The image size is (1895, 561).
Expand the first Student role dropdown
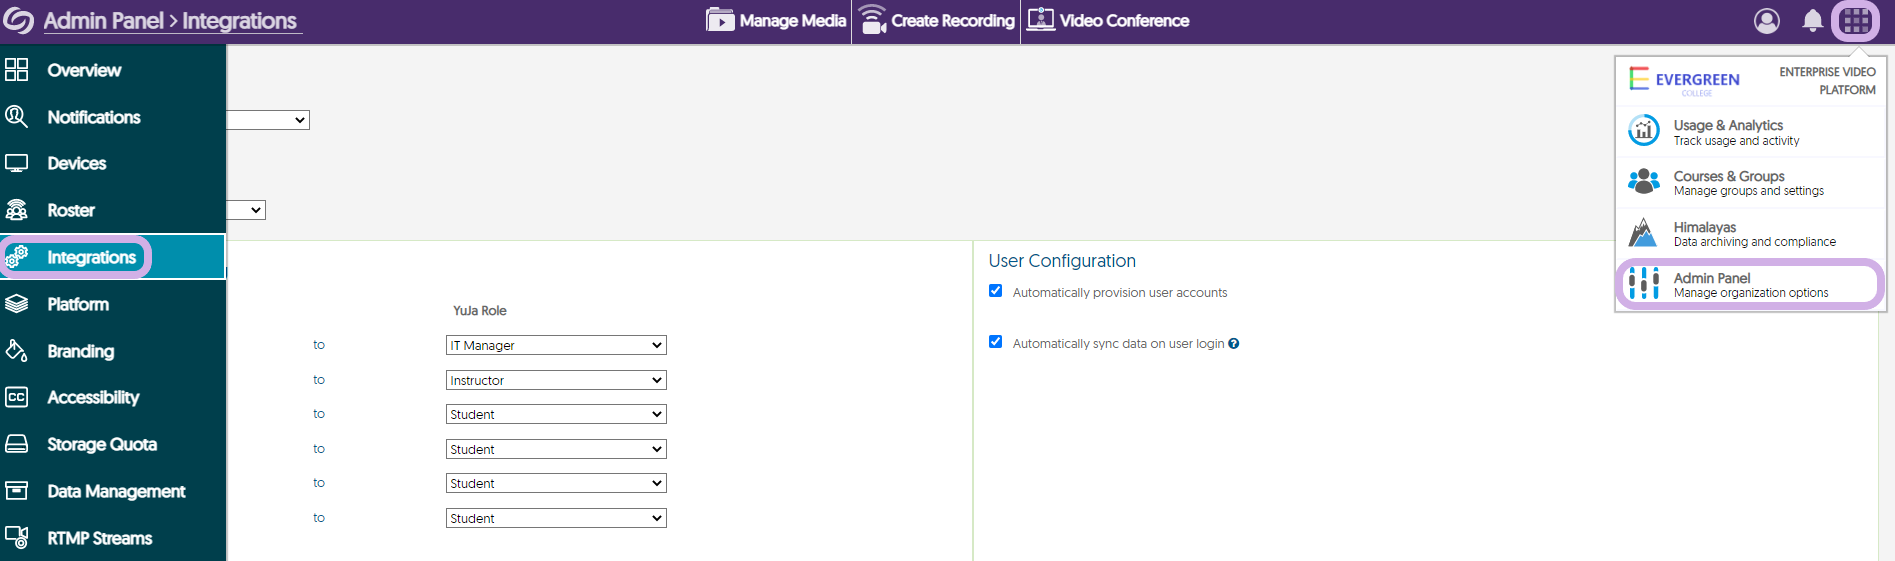556,414
